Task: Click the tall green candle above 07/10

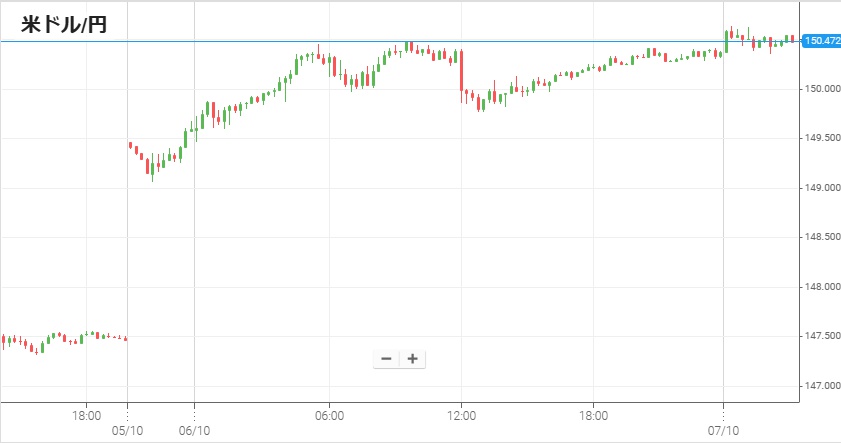Action: 728,41
